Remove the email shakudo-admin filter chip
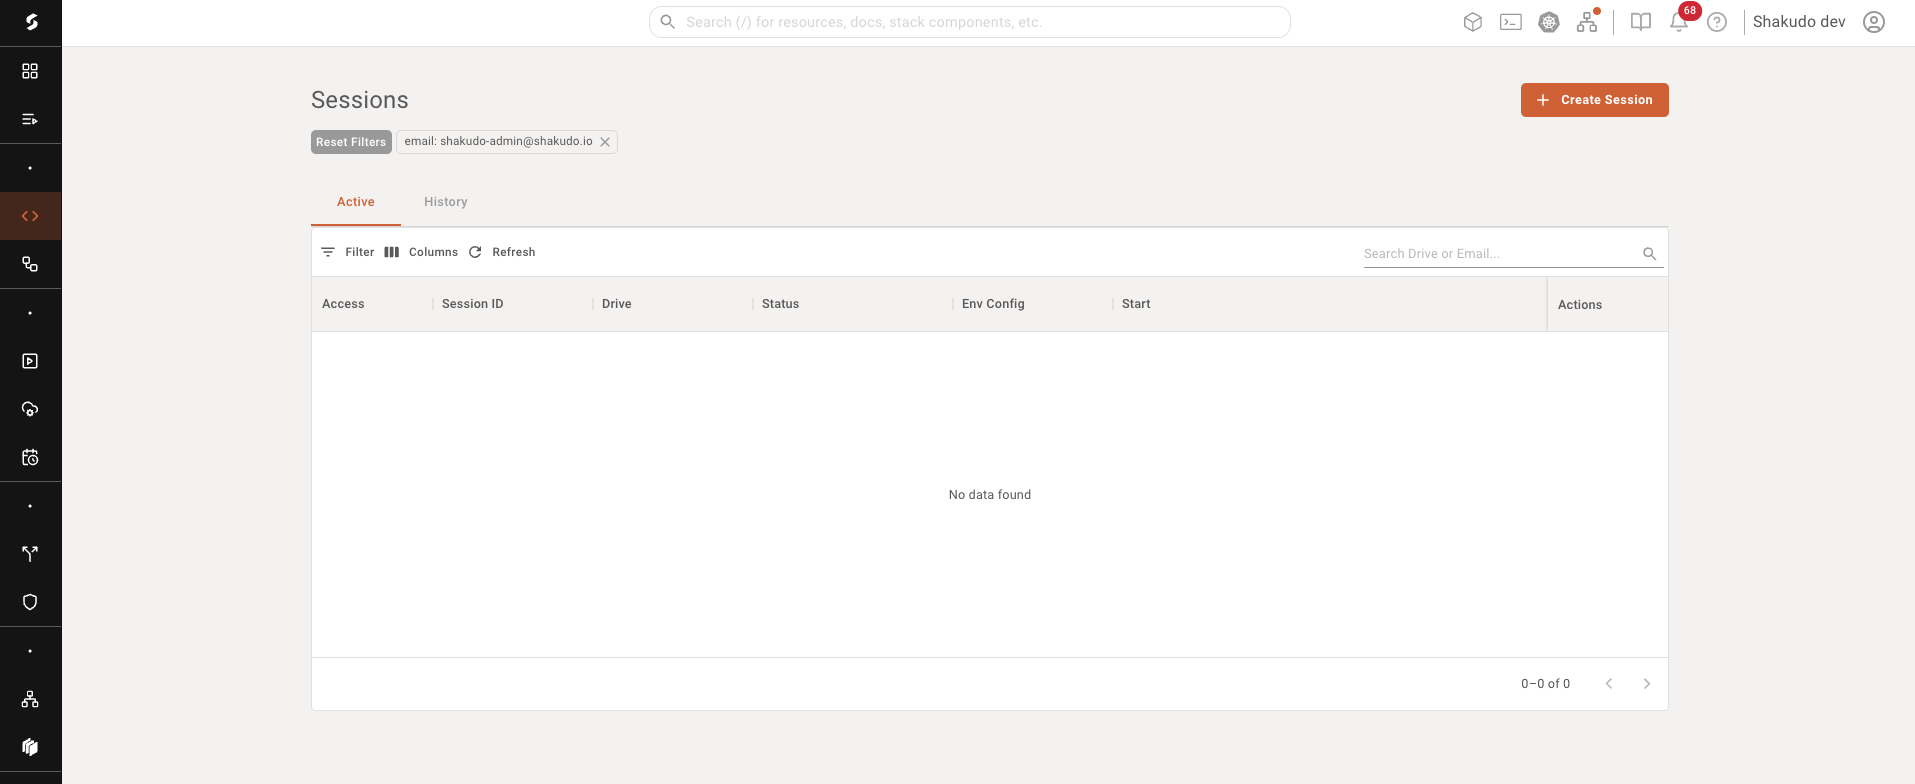Viewport: 1915px width, 784px height. tap(605, 142)
